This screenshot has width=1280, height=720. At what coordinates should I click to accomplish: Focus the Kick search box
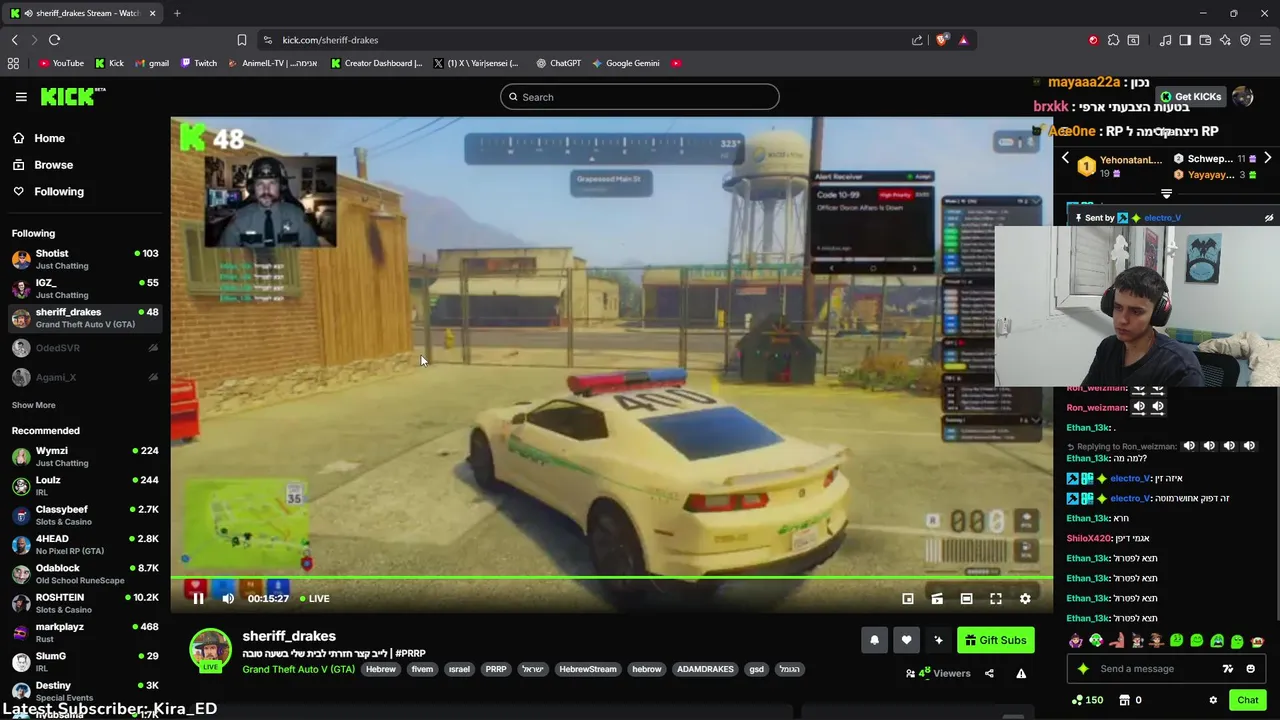640,97
